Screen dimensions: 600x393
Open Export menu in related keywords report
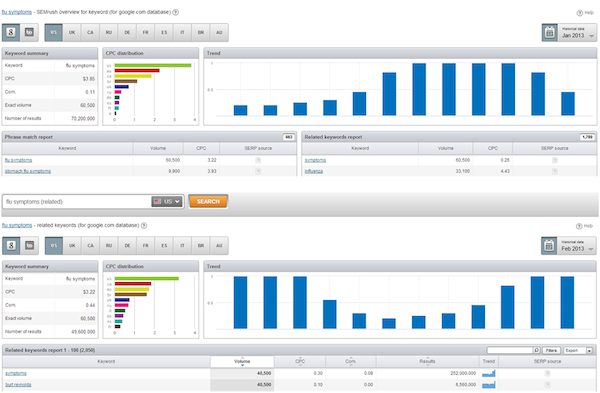pyautogui.click(x=578, y=350)
